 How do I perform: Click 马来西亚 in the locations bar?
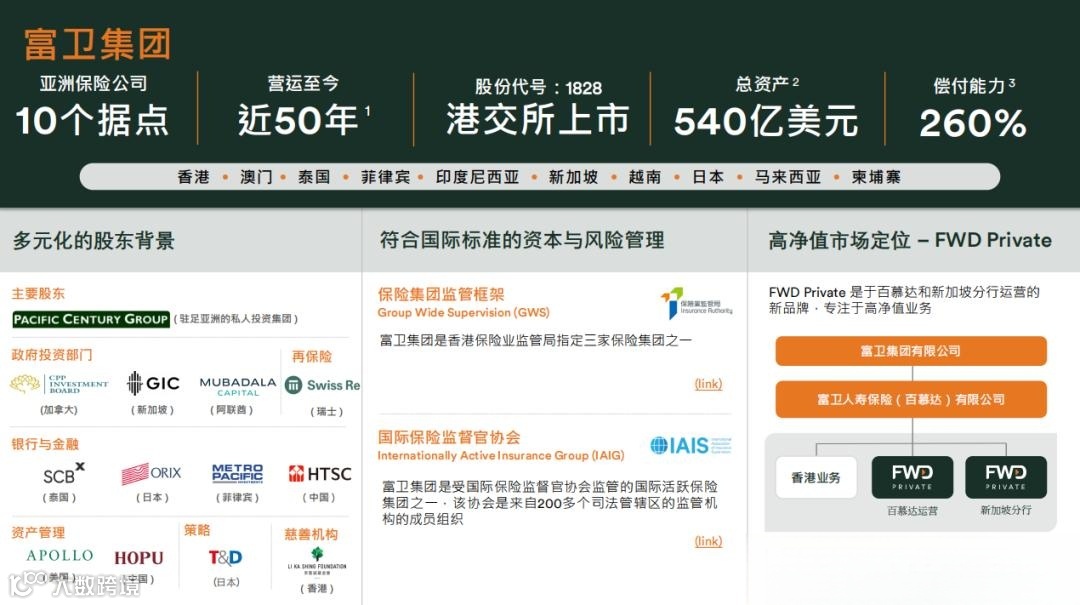pyautogui.click(x=788, y=177)
